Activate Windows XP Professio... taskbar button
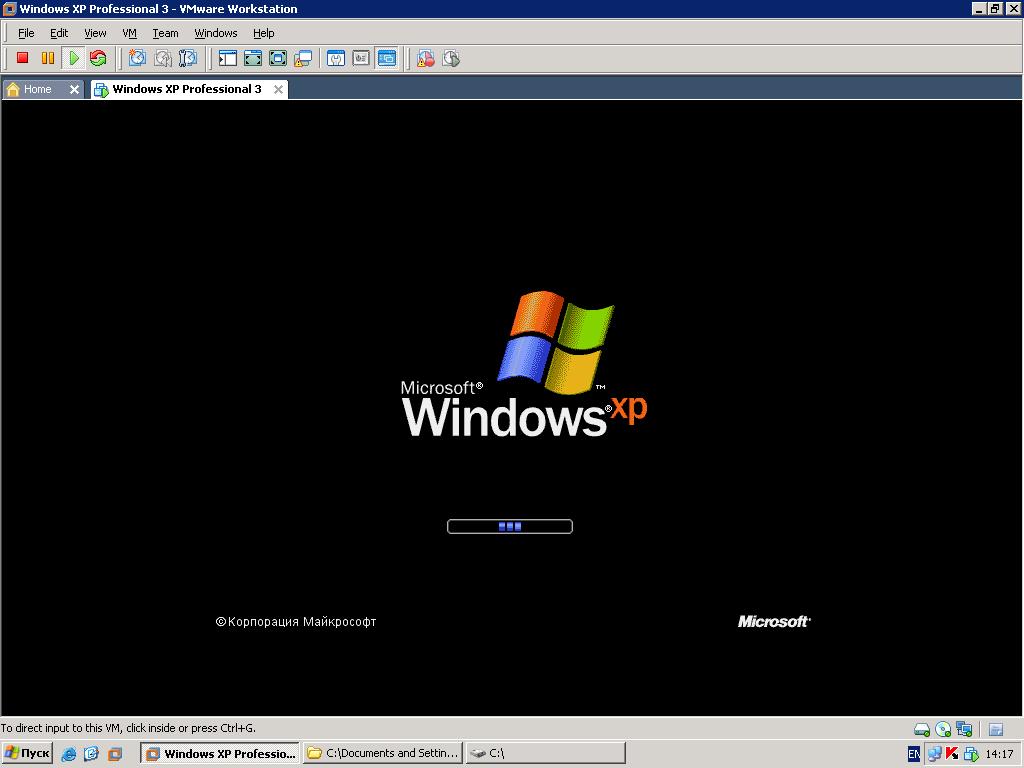 pyautogui.click(x=220, y=754)
